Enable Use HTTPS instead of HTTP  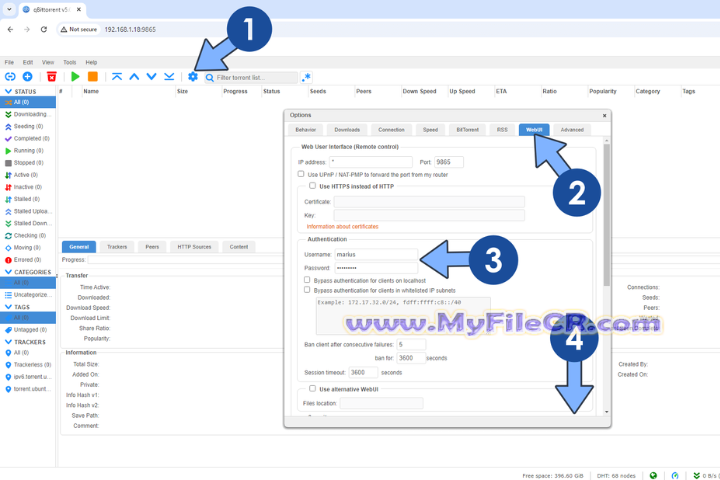coord(312,186)
